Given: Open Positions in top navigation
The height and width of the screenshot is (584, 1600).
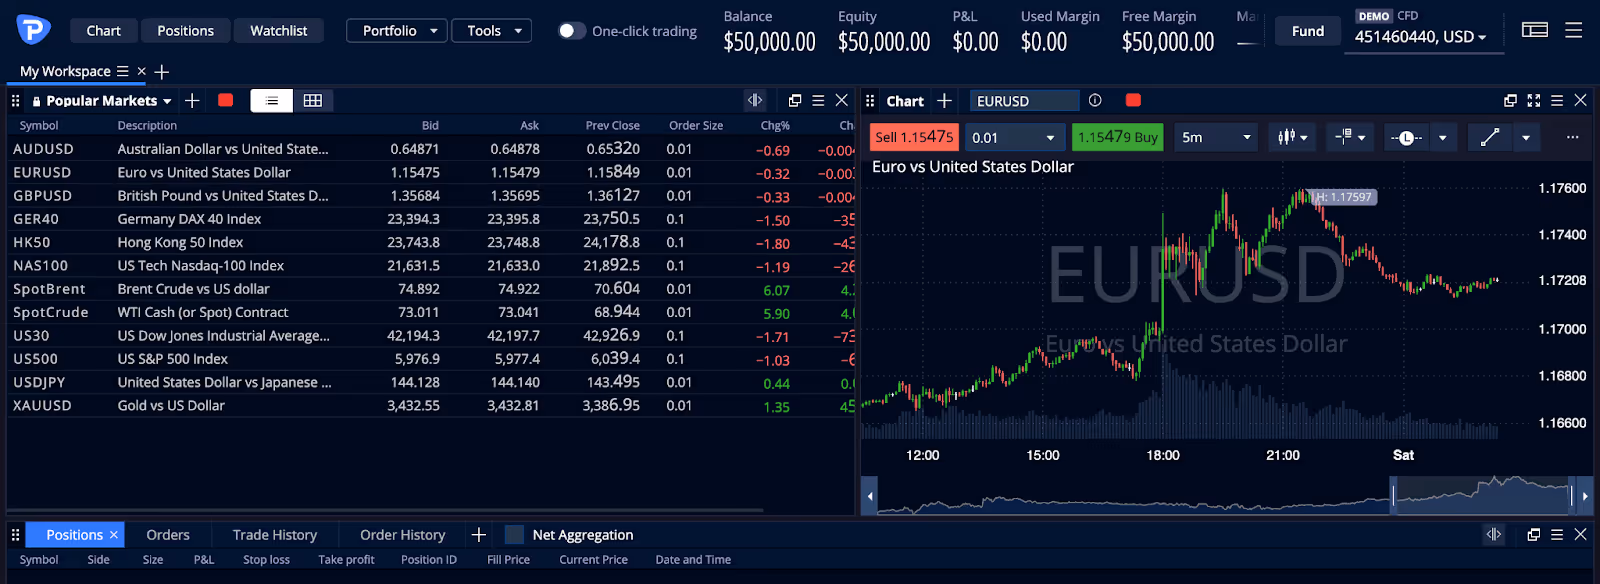Looking at the screenshot, I should (x=185, y=31).
